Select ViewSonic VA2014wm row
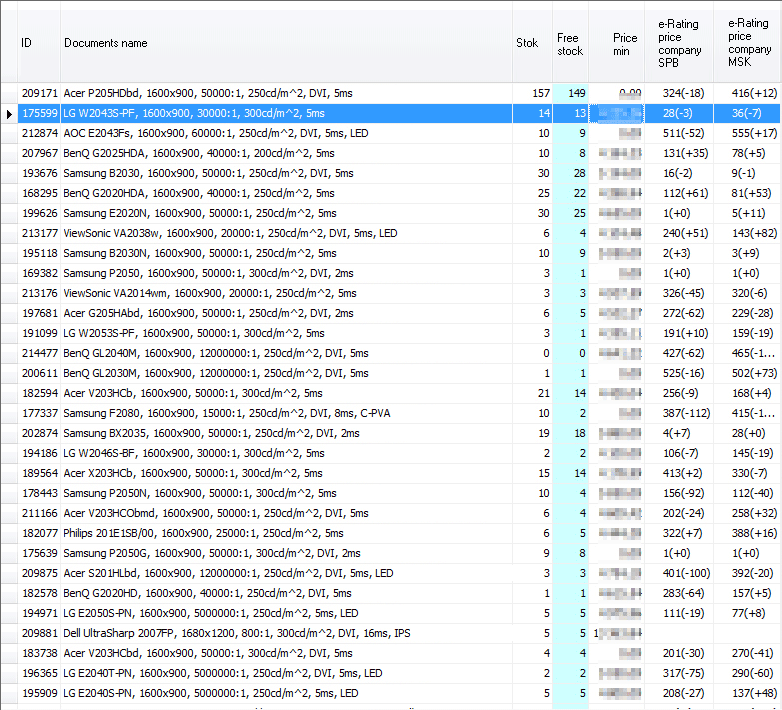Viewport: 782px width, 710px height. tap(286, 293)
